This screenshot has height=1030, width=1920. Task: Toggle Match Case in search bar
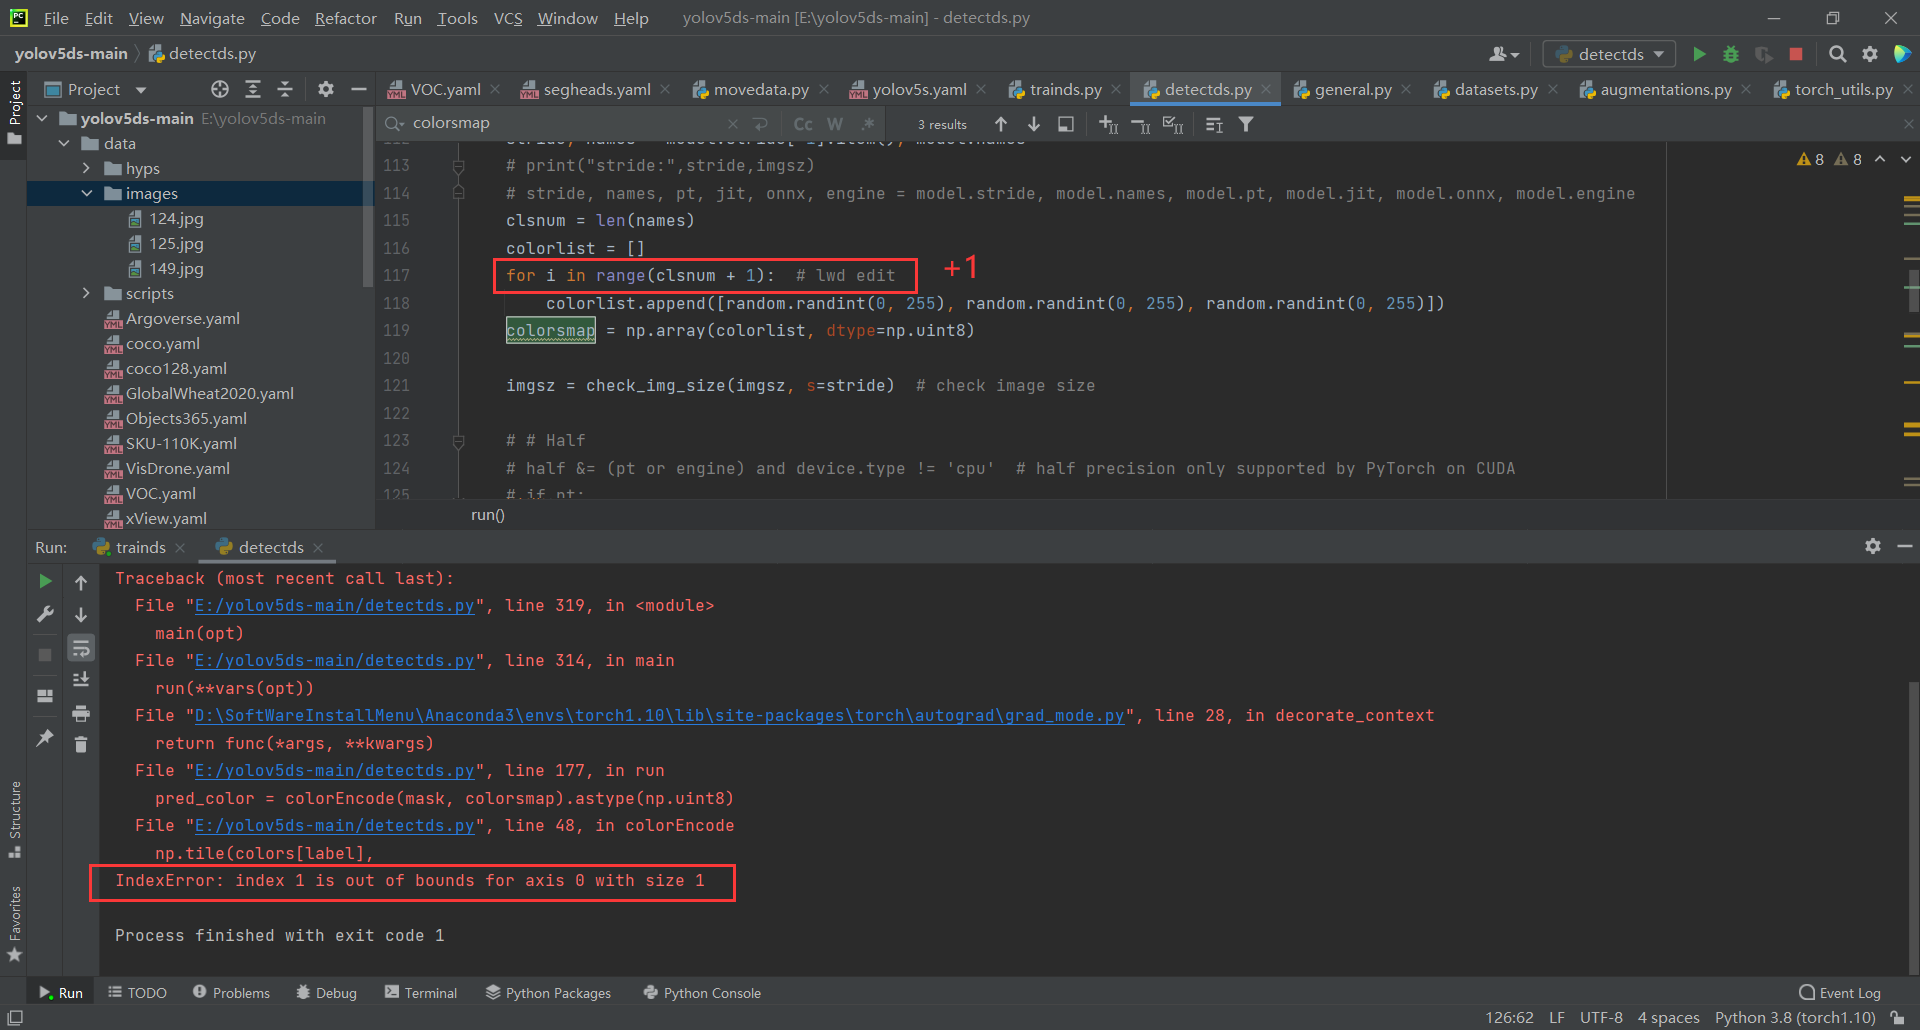pos(803,124)
